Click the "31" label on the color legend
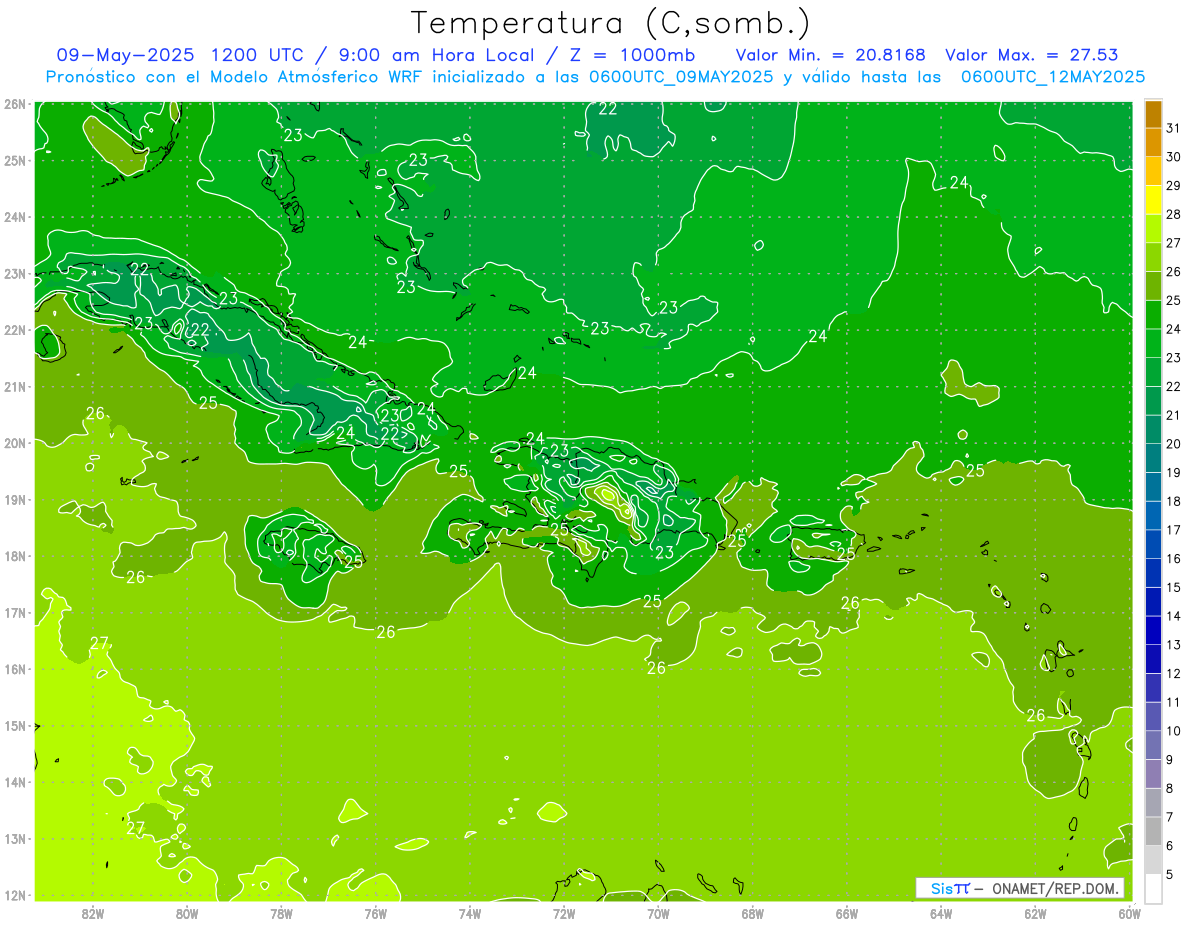Viewport: 1200px width, 927px height. pos(1174,128)
